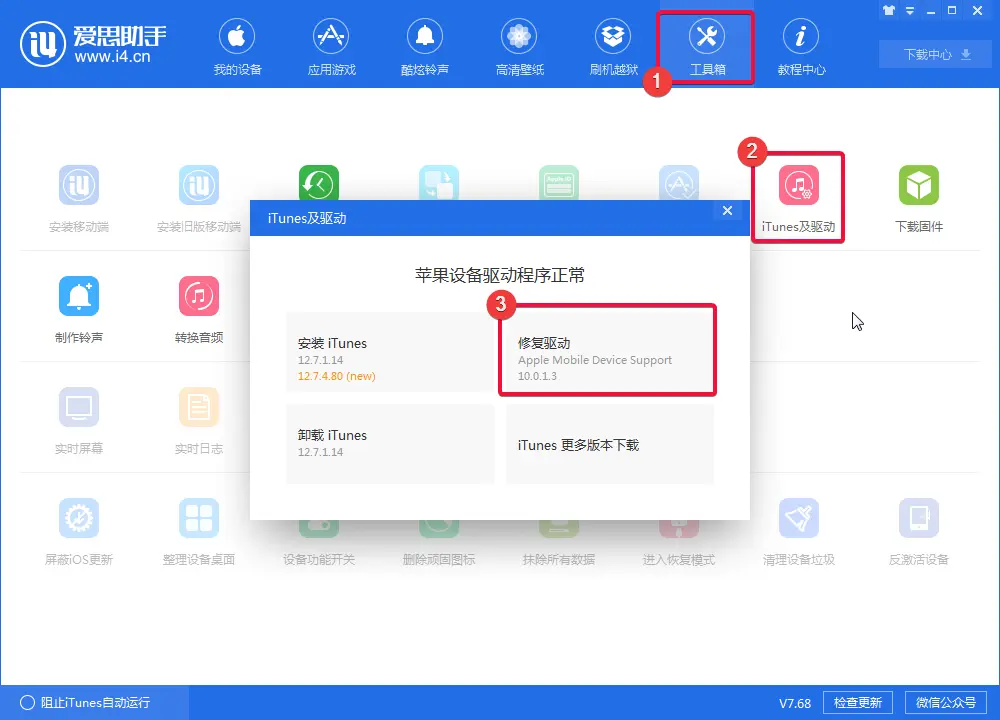Image resolution: width=1000 pixels, height=720 pixels.
Task: Open the 刷机越狱 flash and jailbreak section
Action: pos(613,45)
